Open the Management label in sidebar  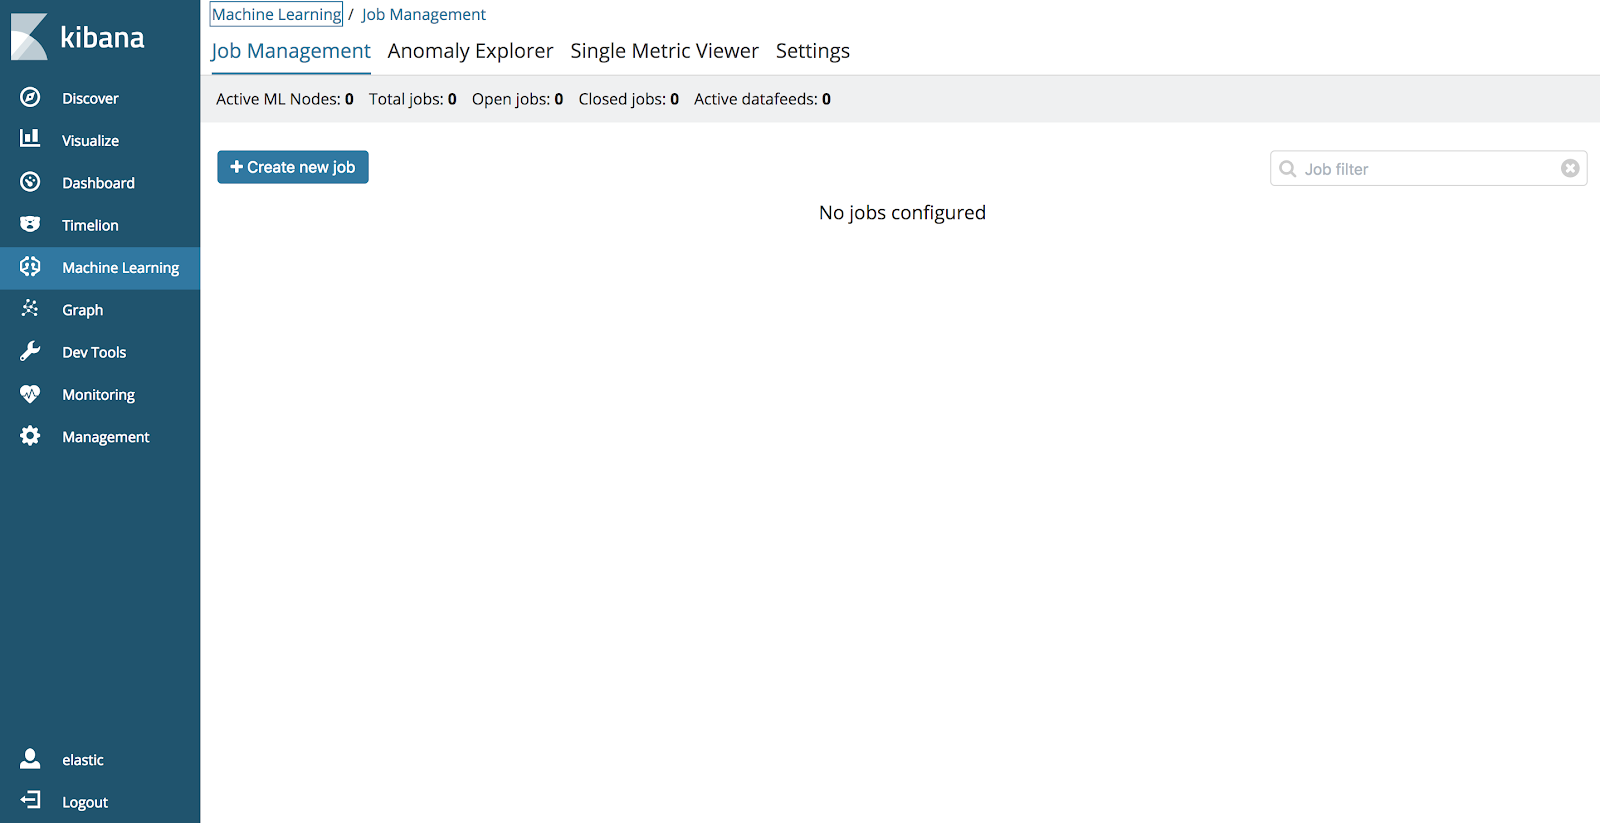click(x=105, y=437)
